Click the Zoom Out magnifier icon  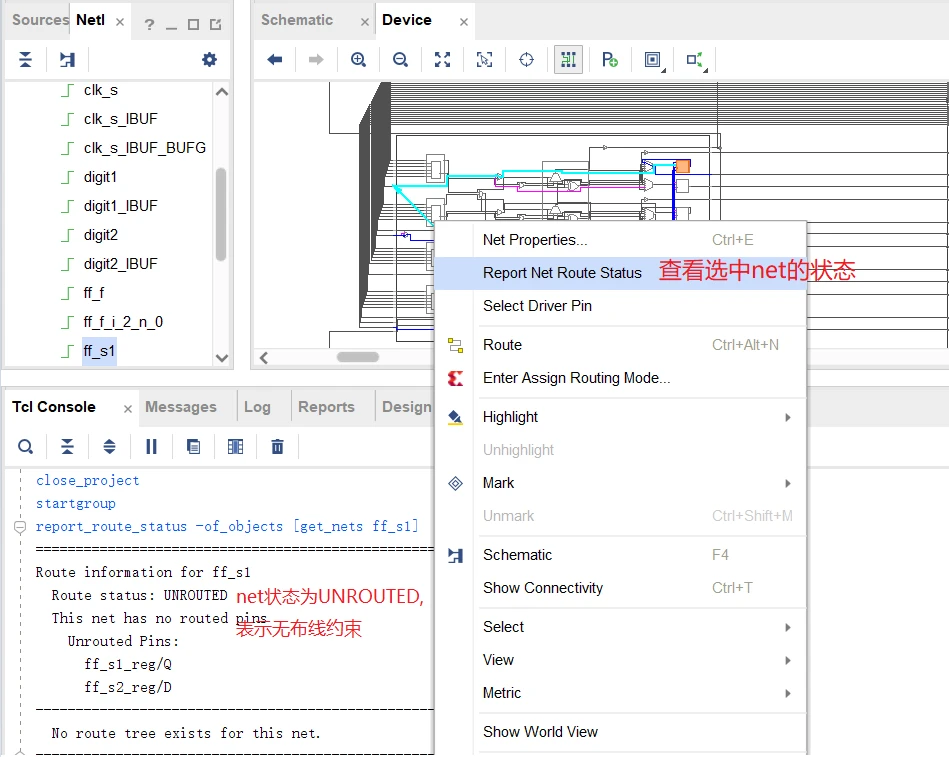[400, 59]
